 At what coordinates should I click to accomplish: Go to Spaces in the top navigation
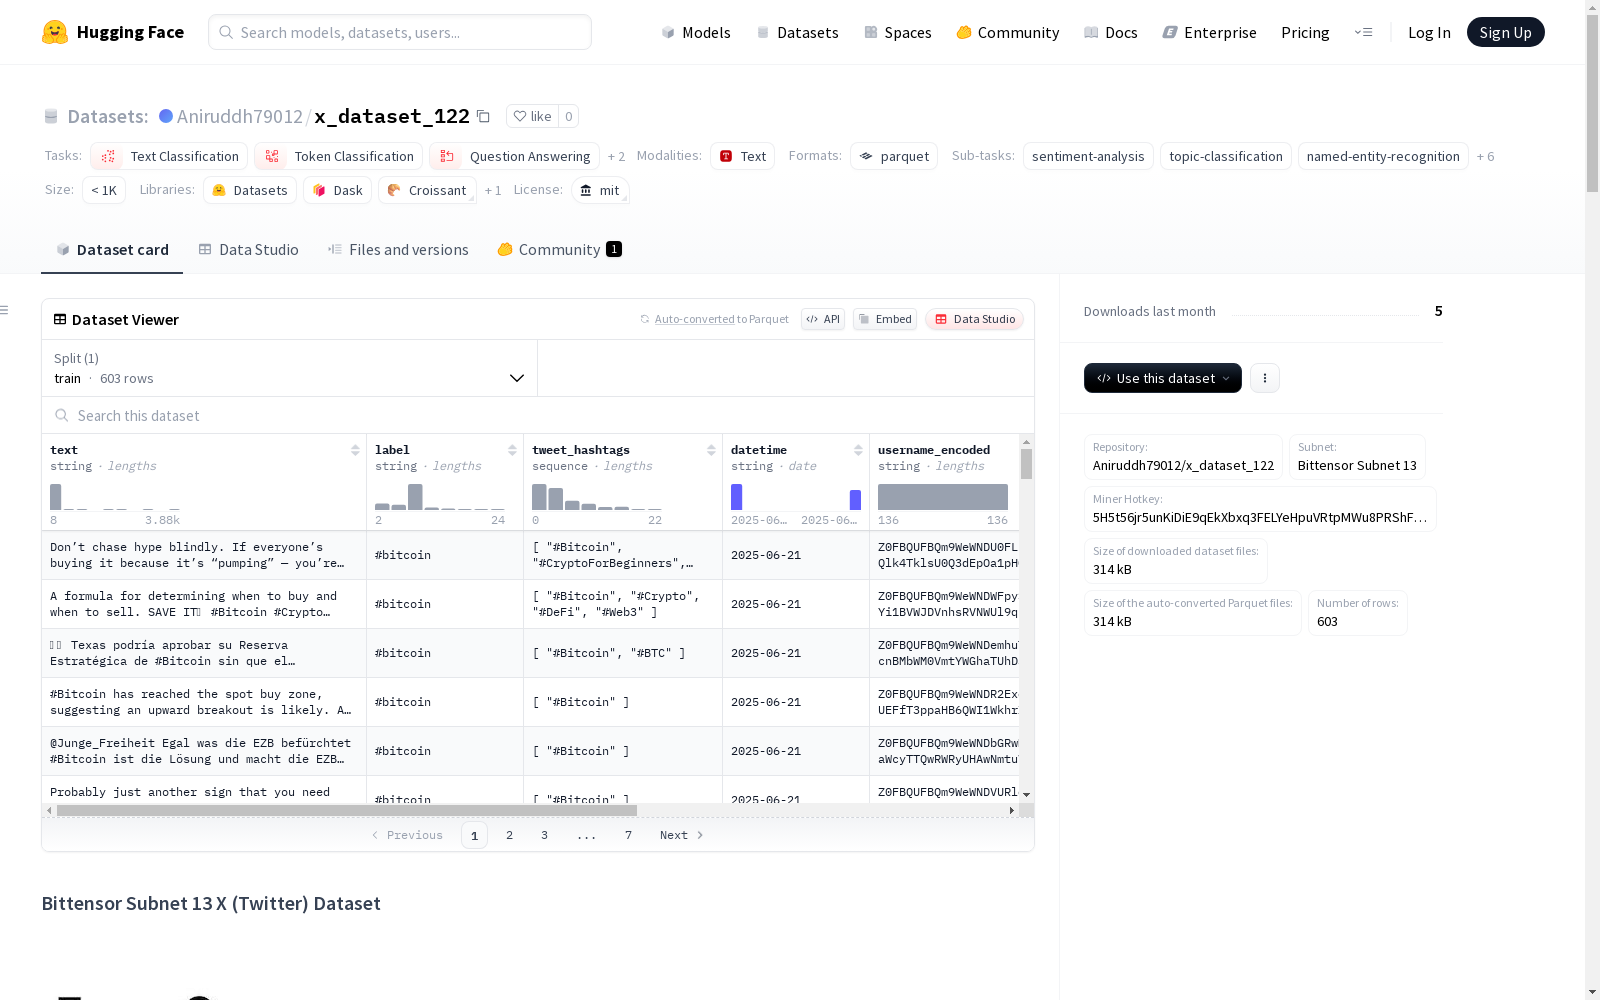(898, 32)
